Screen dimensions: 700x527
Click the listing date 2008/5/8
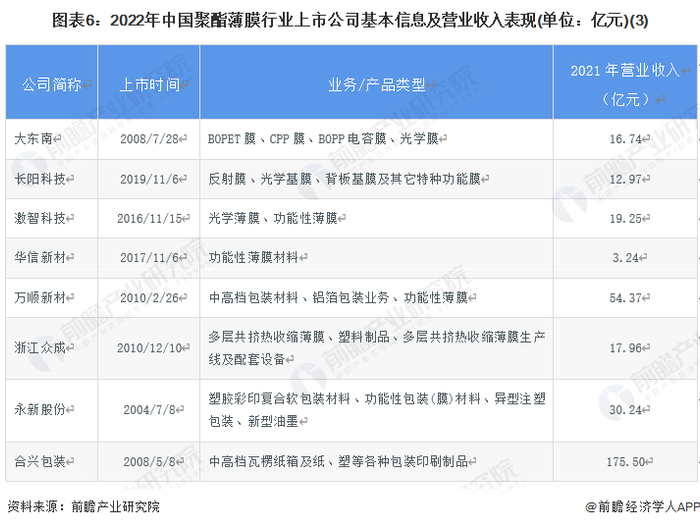(x=149, y=462)
